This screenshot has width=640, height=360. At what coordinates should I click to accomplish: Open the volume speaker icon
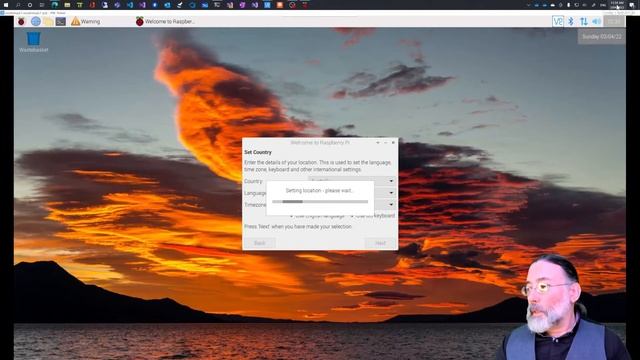596,21
